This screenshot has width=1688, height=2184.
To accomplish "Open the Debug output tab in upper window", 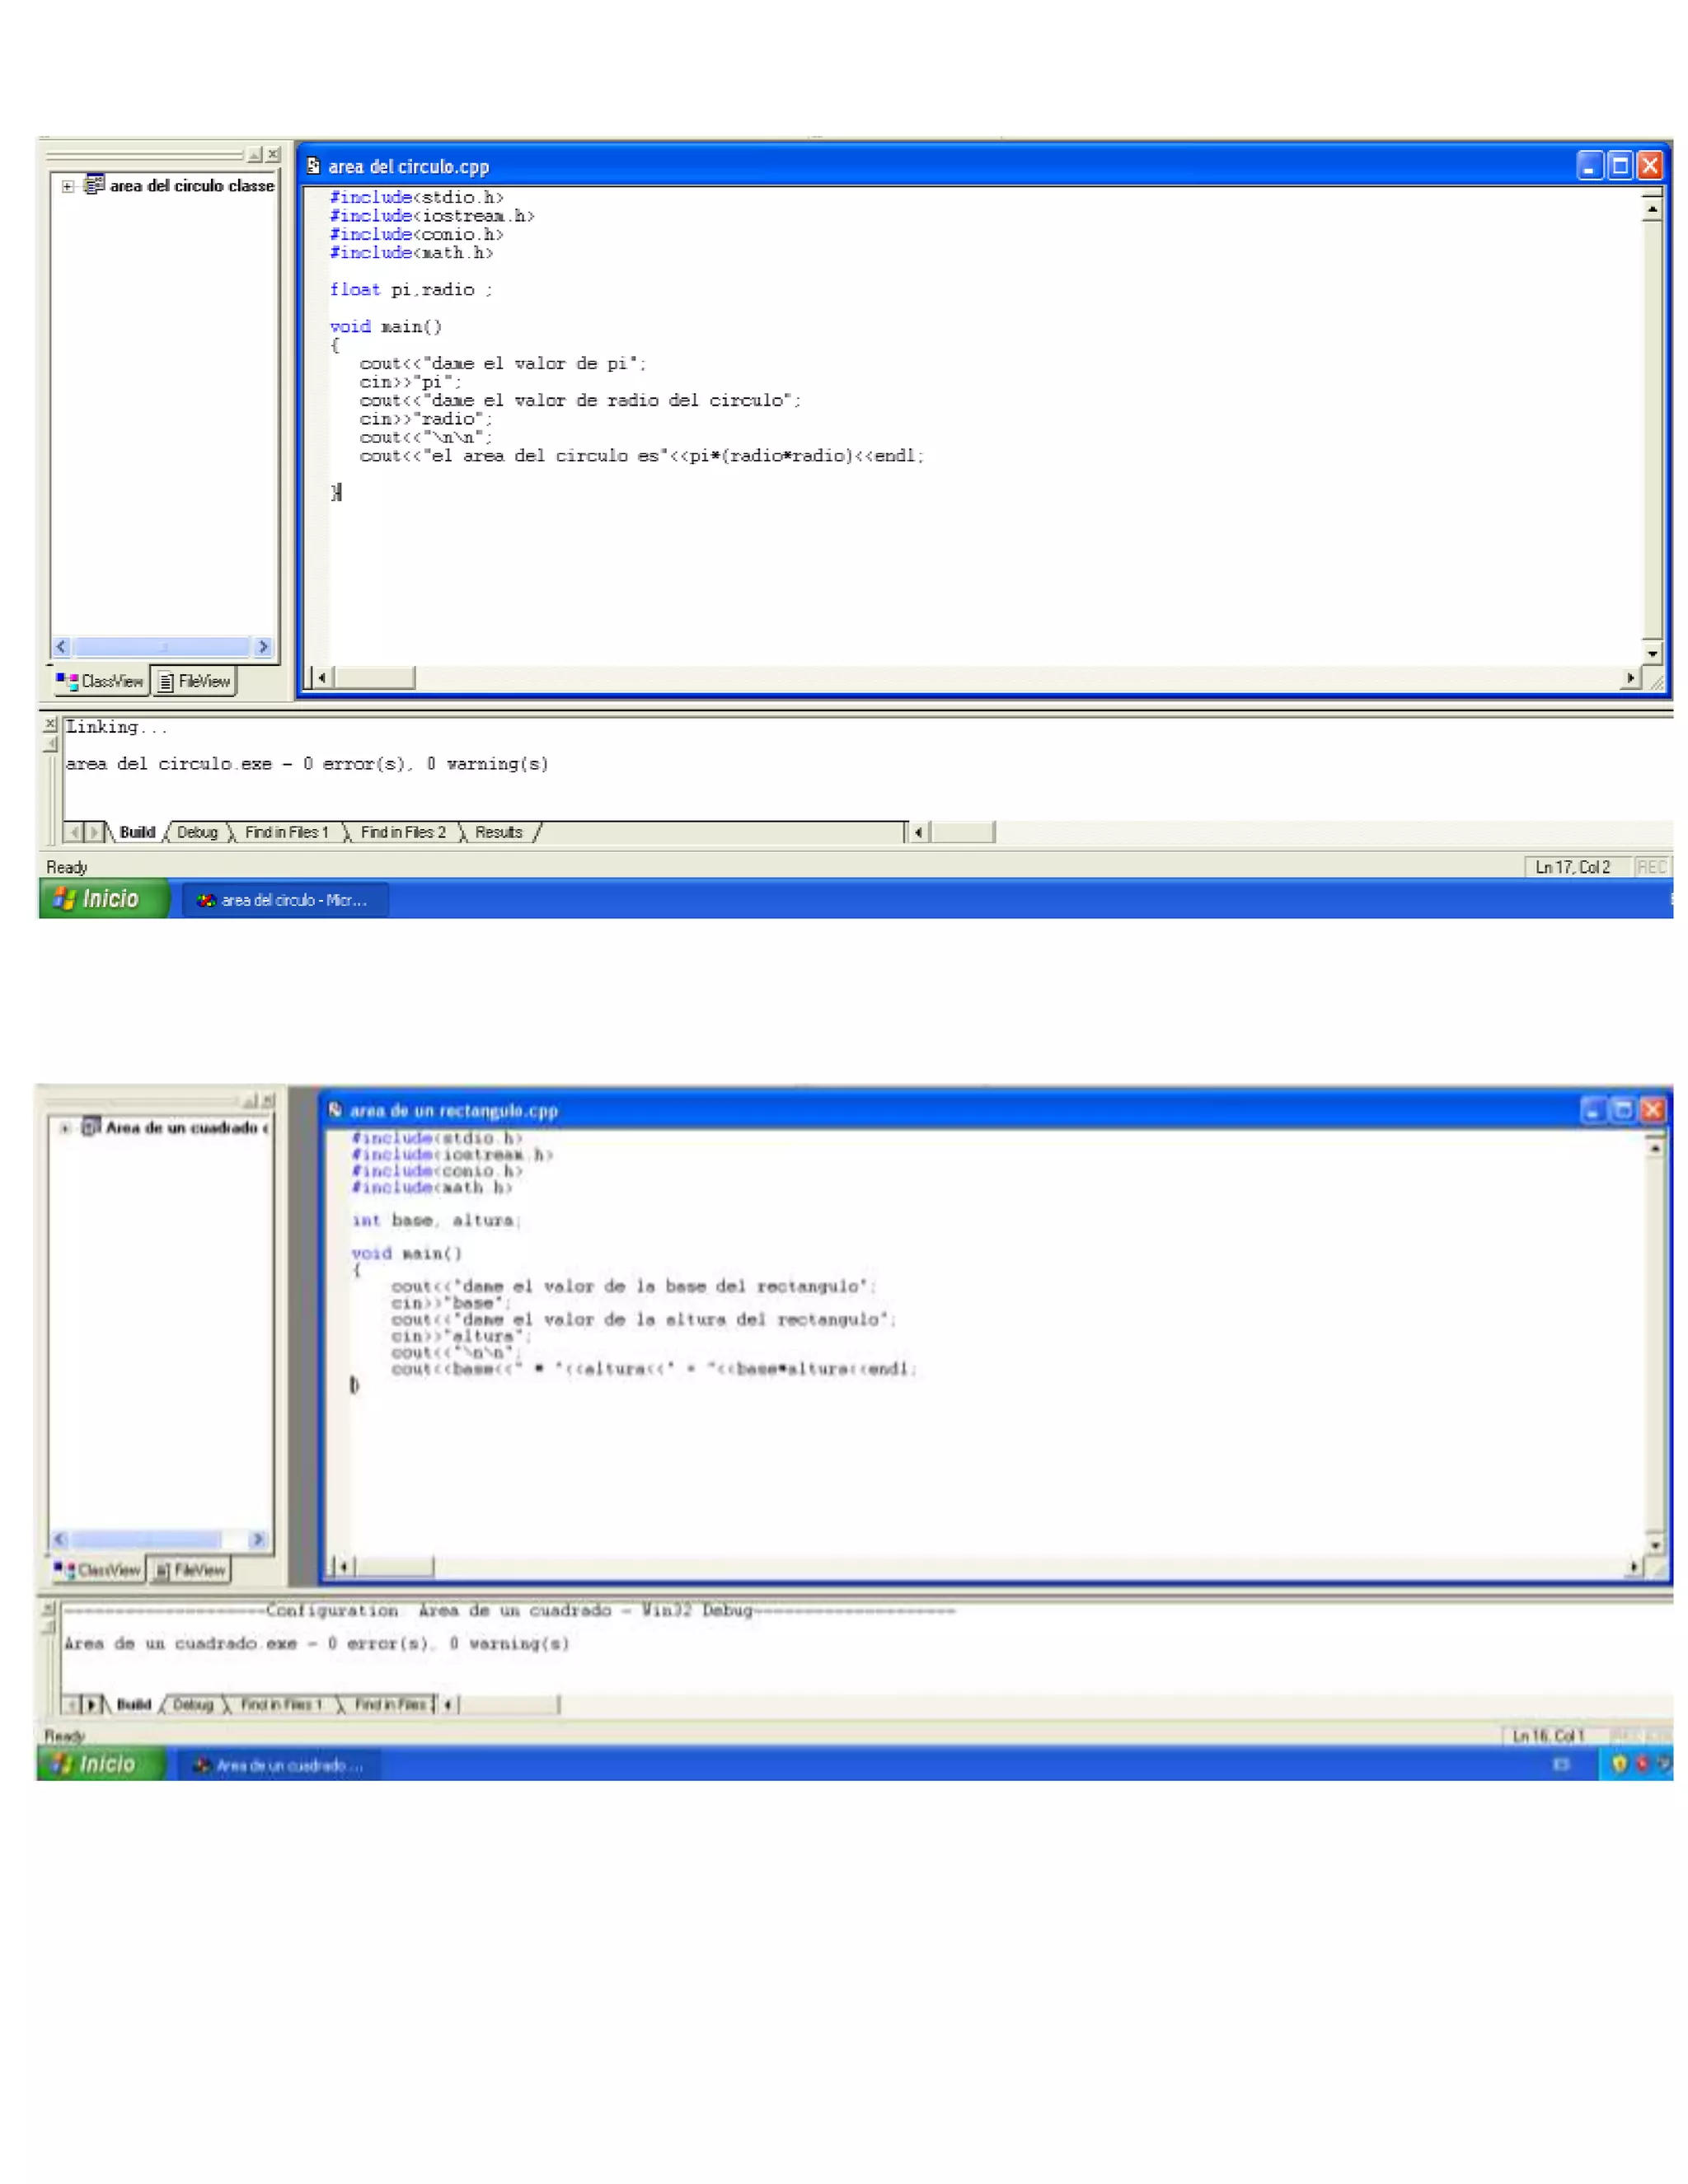I will [197, 832].
